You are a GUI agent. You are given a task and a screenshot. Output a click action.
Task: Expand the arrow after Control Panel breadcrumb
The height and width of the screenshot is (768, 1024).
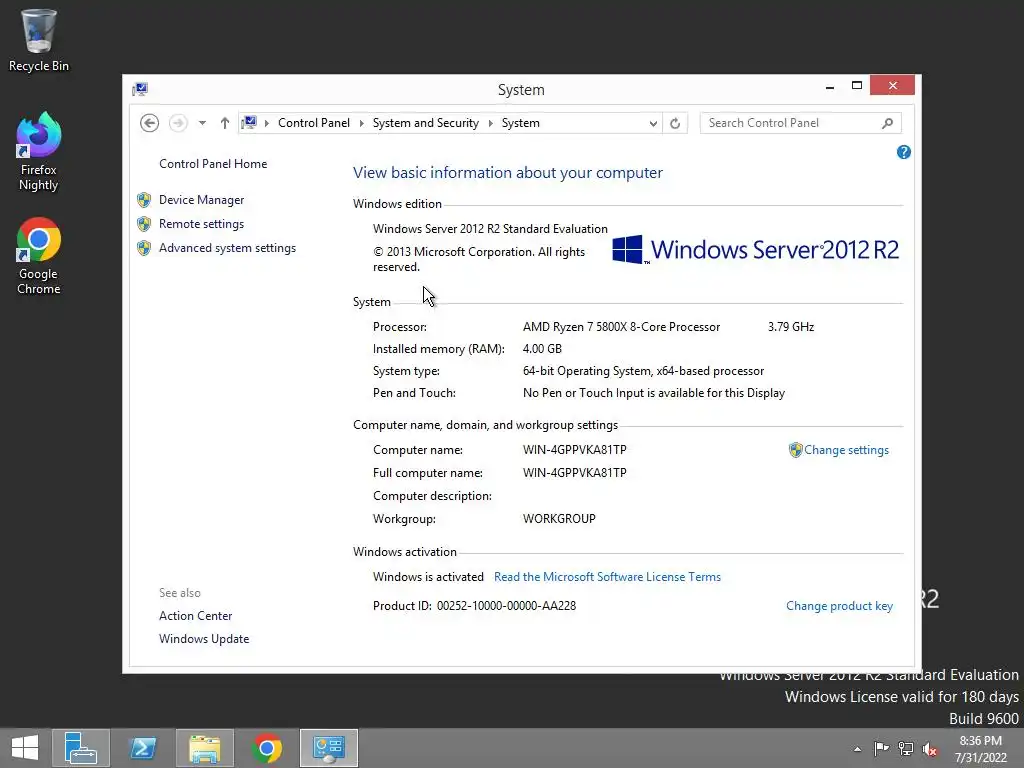click(361, 123)
